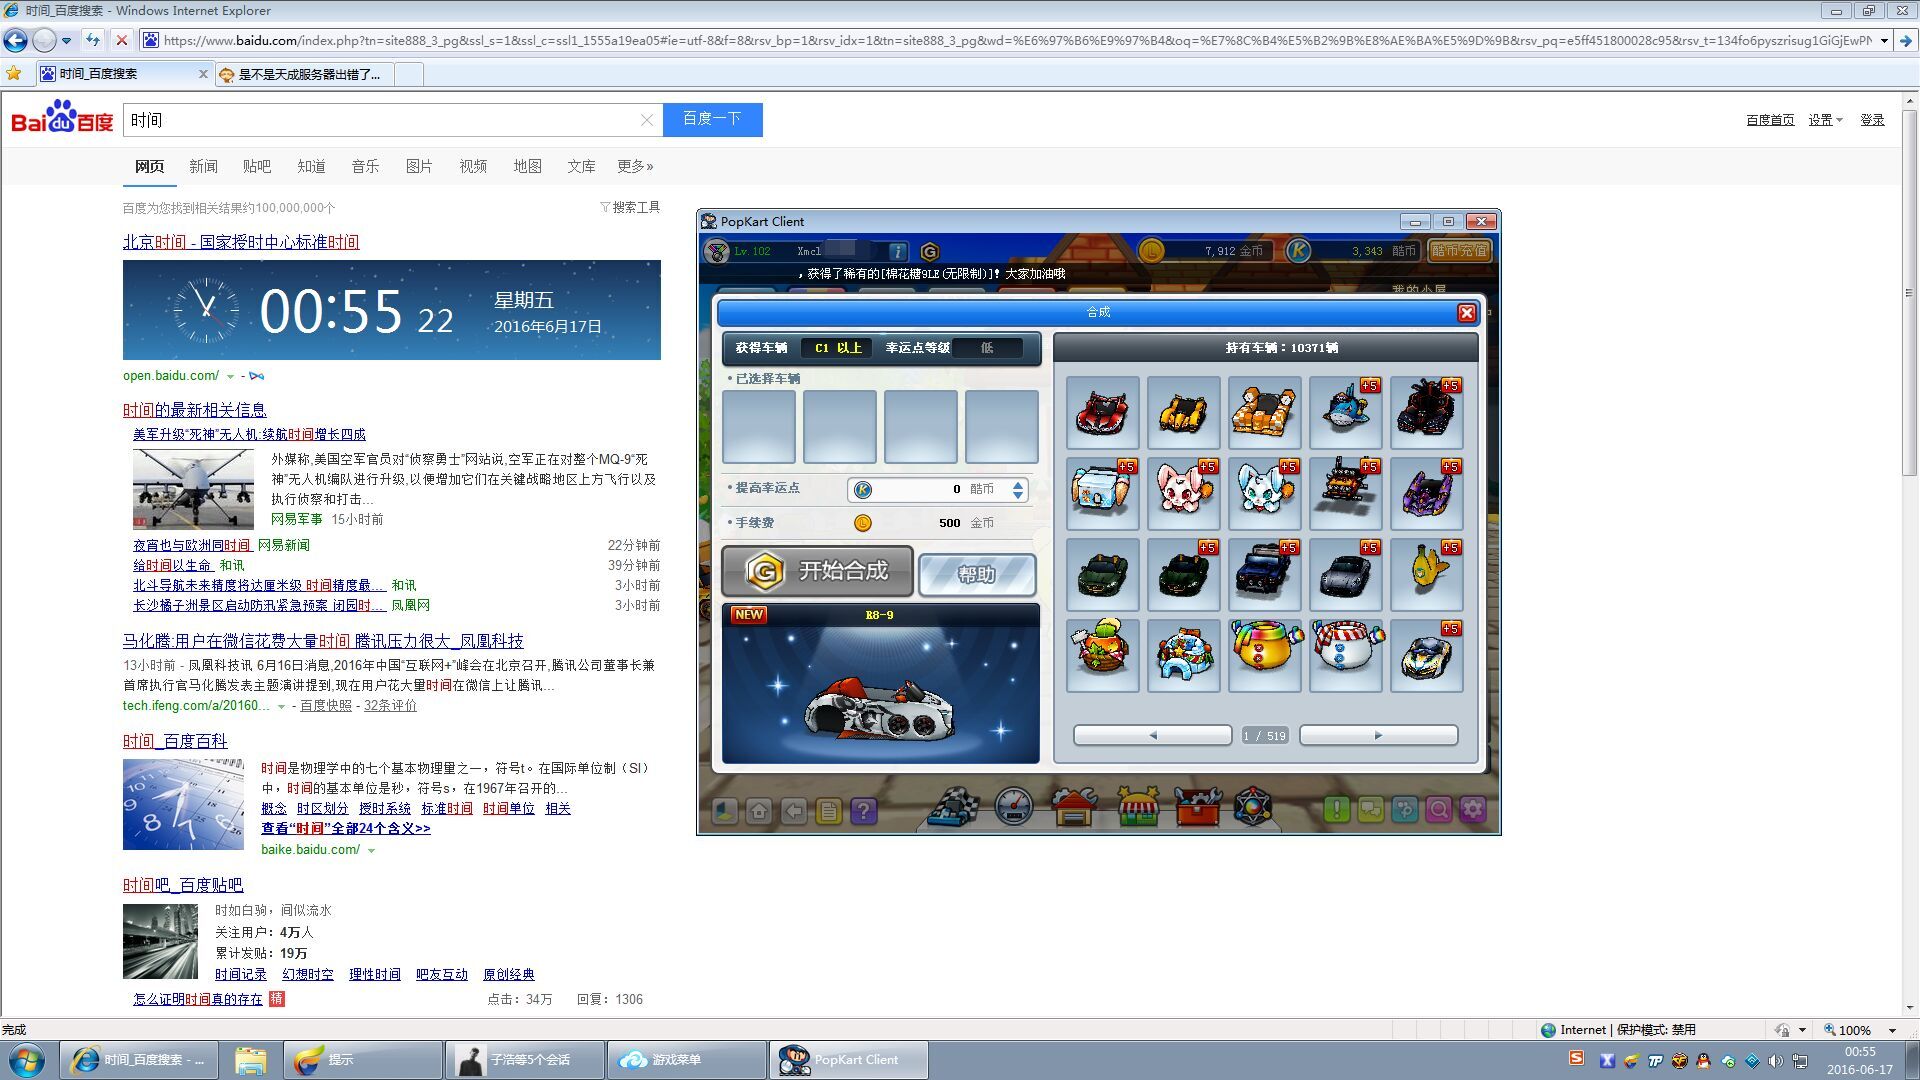Image resolution: width=1920 pixels, height=1080 pixels.
Task: Click the pink magnifier search icon in PopKart
Action: point(1439,809)
